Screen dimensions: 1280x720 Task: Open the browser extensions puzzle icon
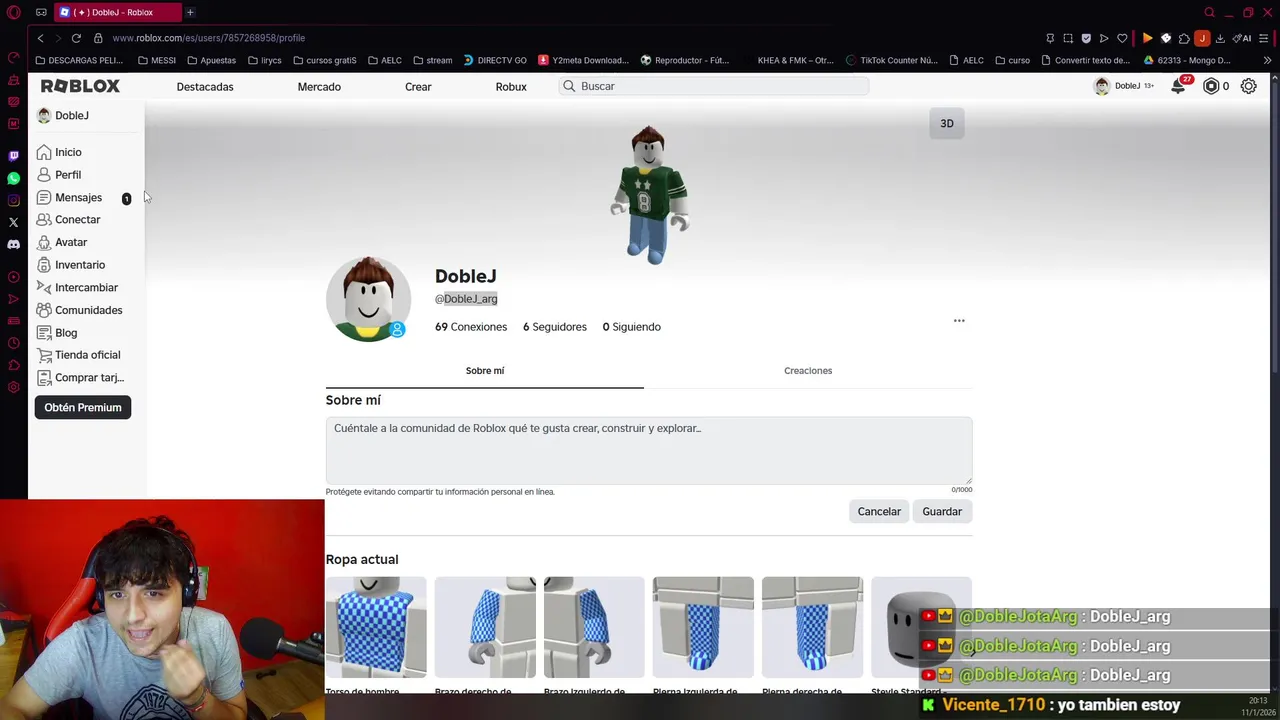click(x=1184, y=38)
